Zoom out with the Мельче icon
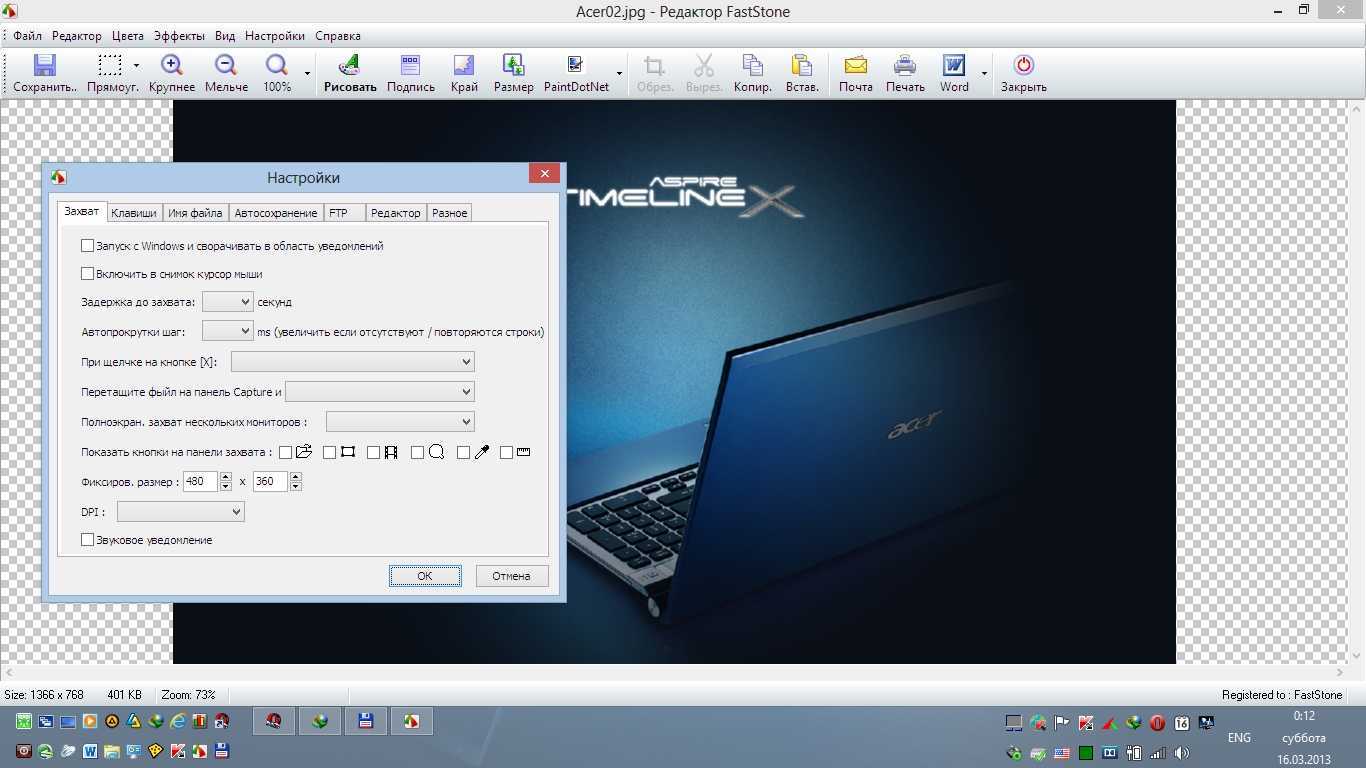1366x768 pixels. pos(226,66)
